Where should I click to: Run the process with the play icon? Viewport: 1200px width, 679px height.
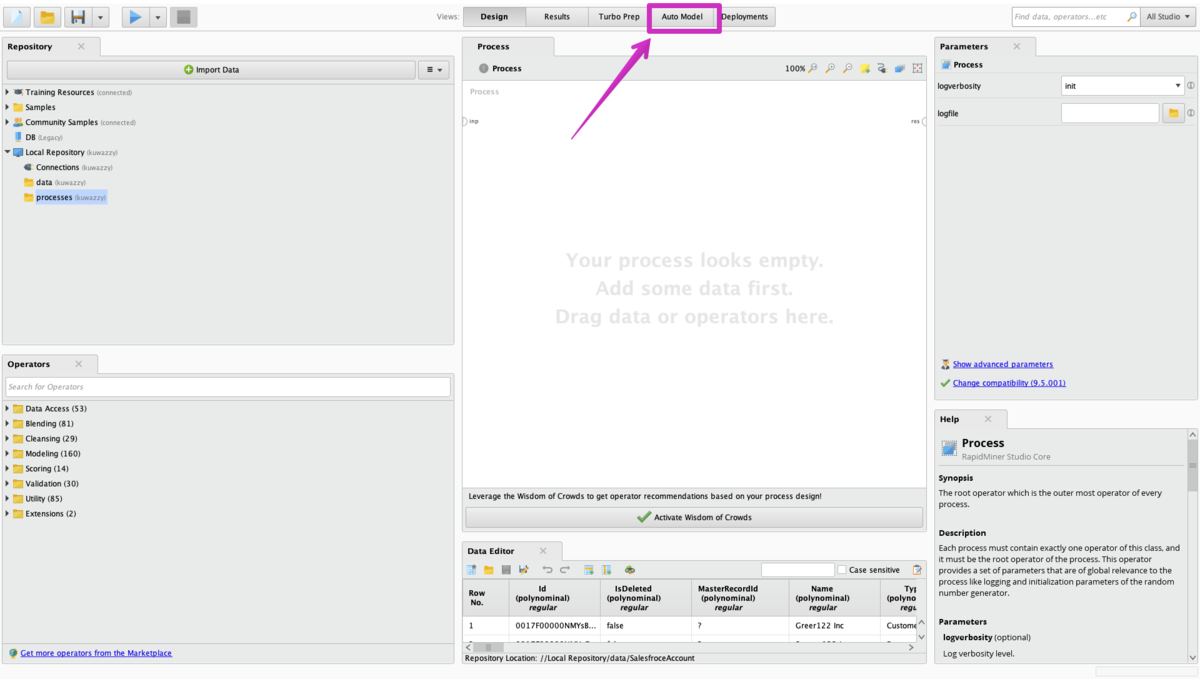click(134, 17)
